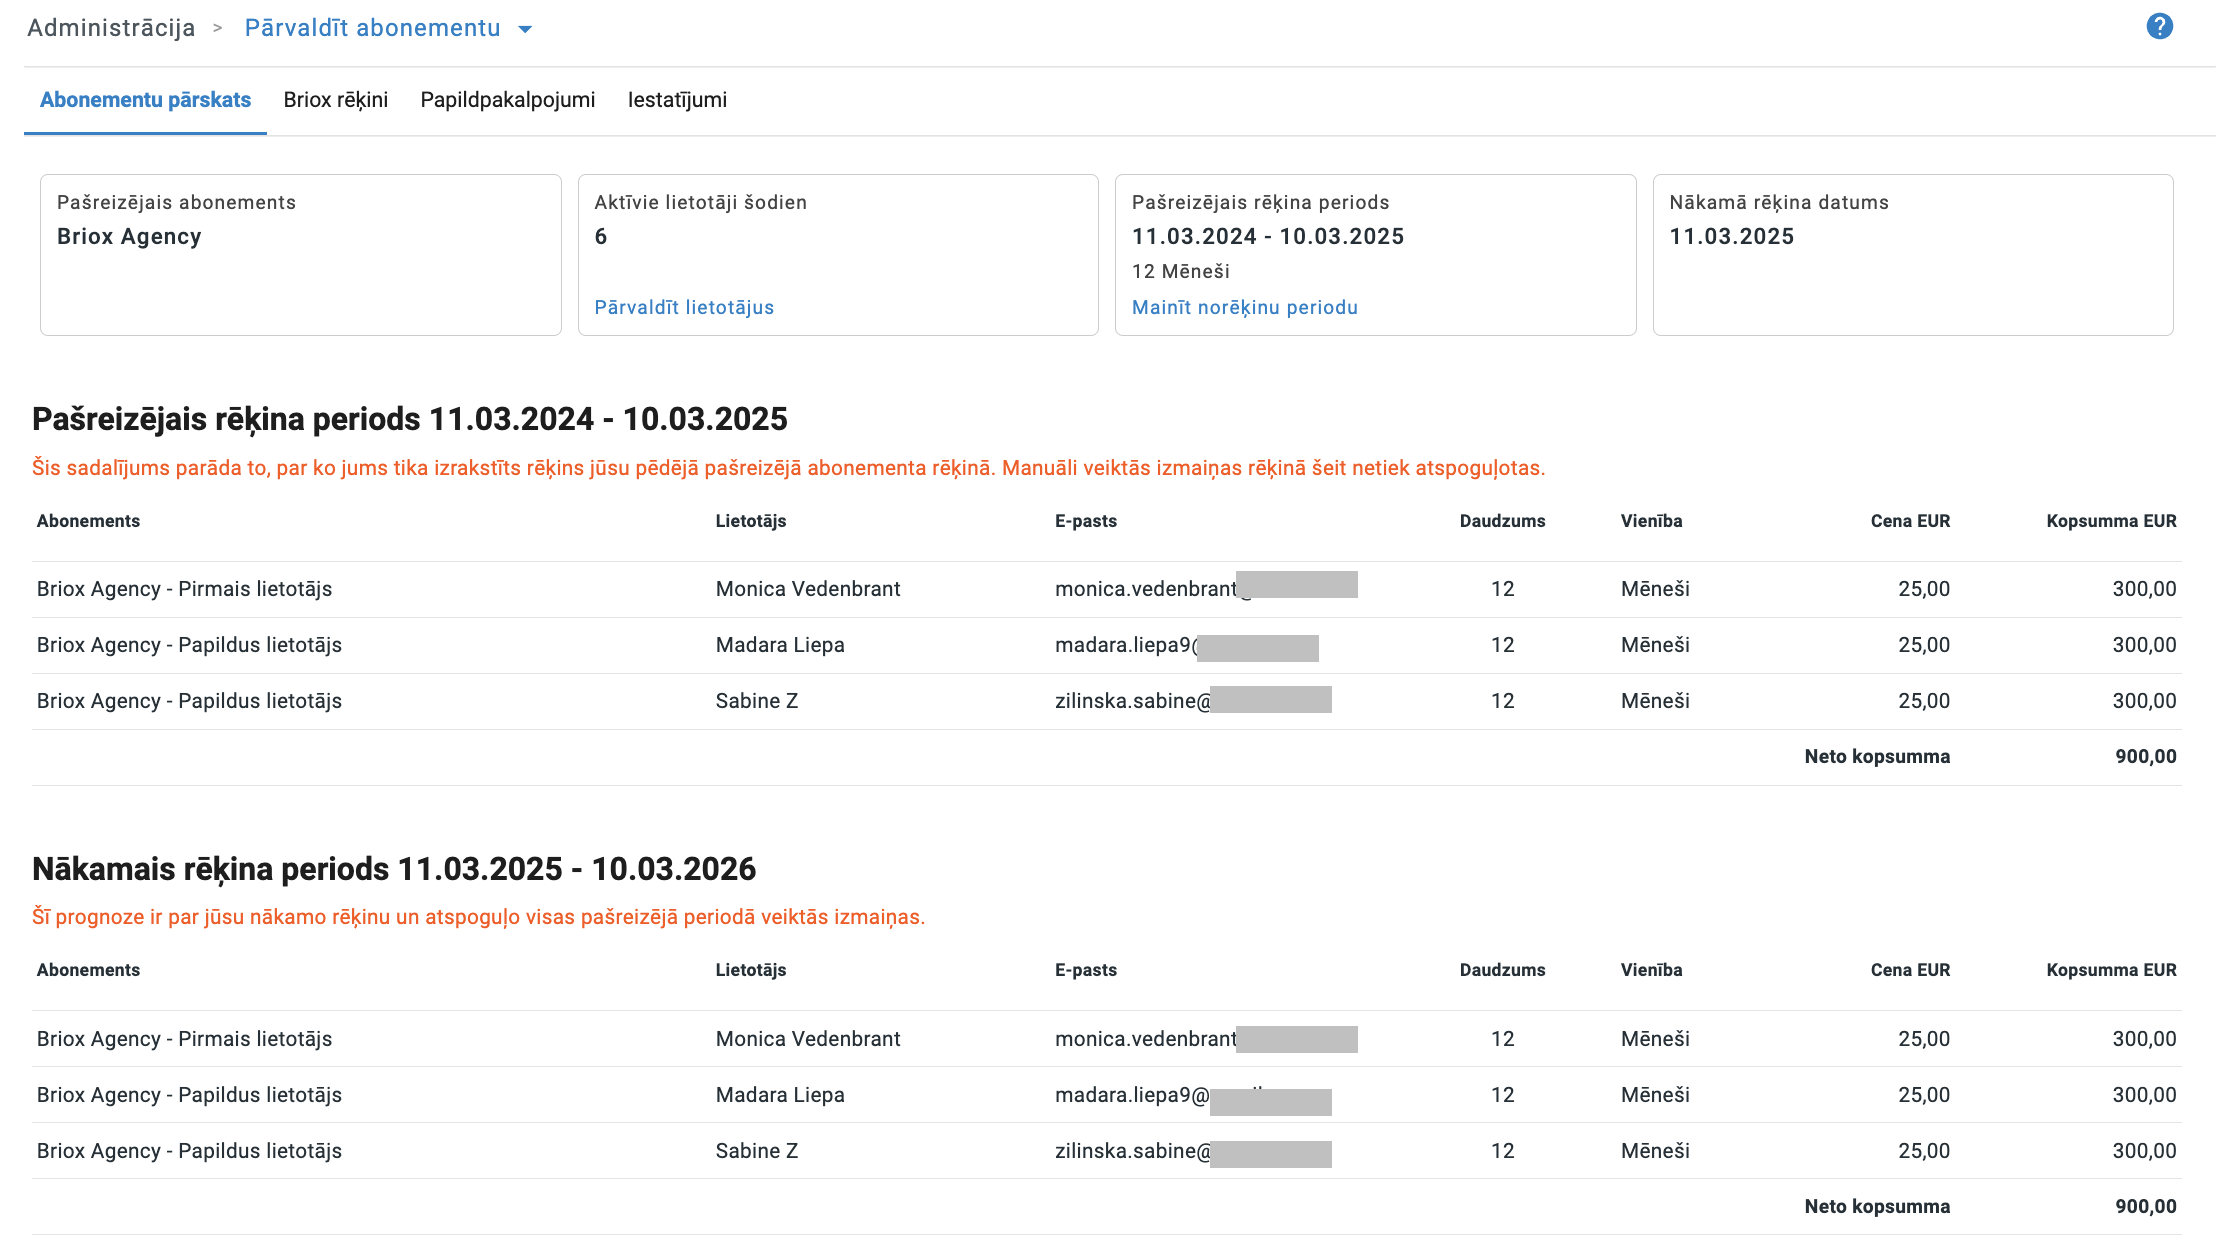Open Pārvaldīt abonementu breadcrumb link
This screenshot has width=2226, height=1246.
tap(372, 28)
